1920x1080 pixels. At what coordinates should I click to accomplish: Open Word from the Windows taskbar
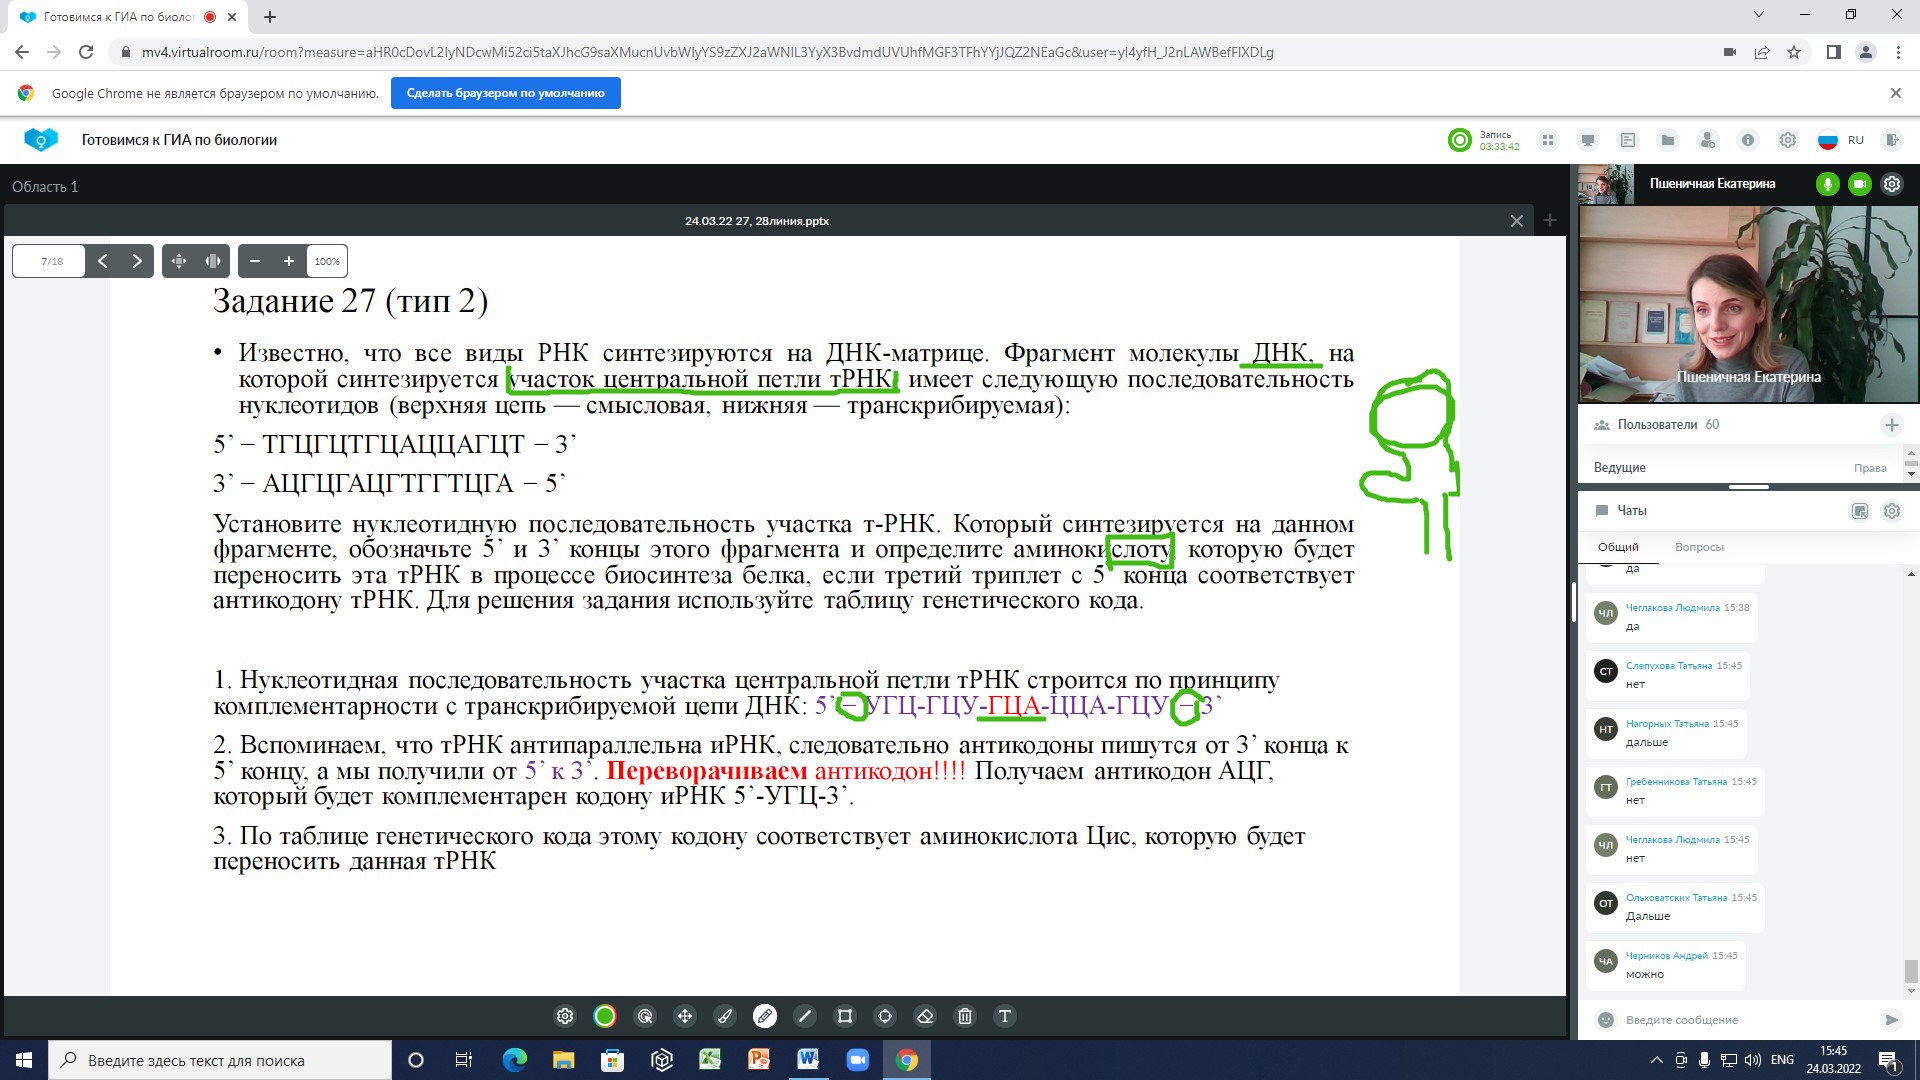coord(808,1060)
